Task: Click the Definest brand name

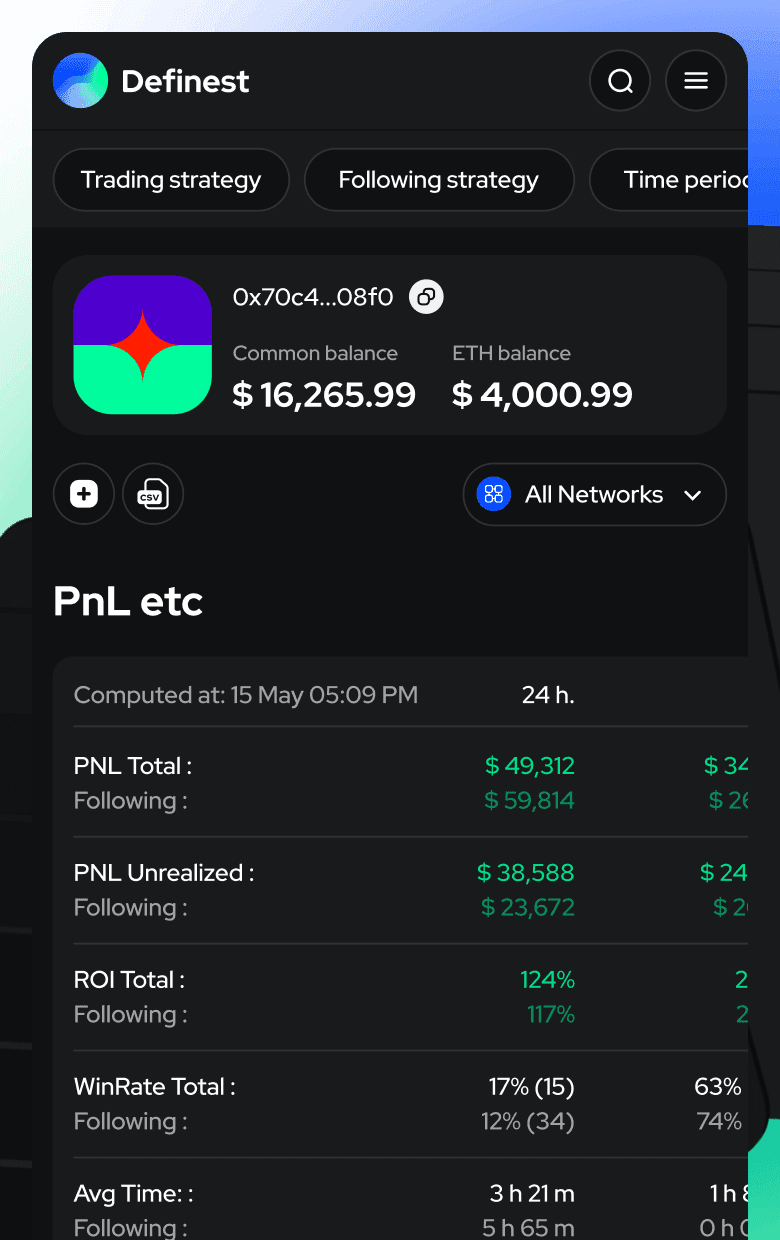Action: (185, 81)
